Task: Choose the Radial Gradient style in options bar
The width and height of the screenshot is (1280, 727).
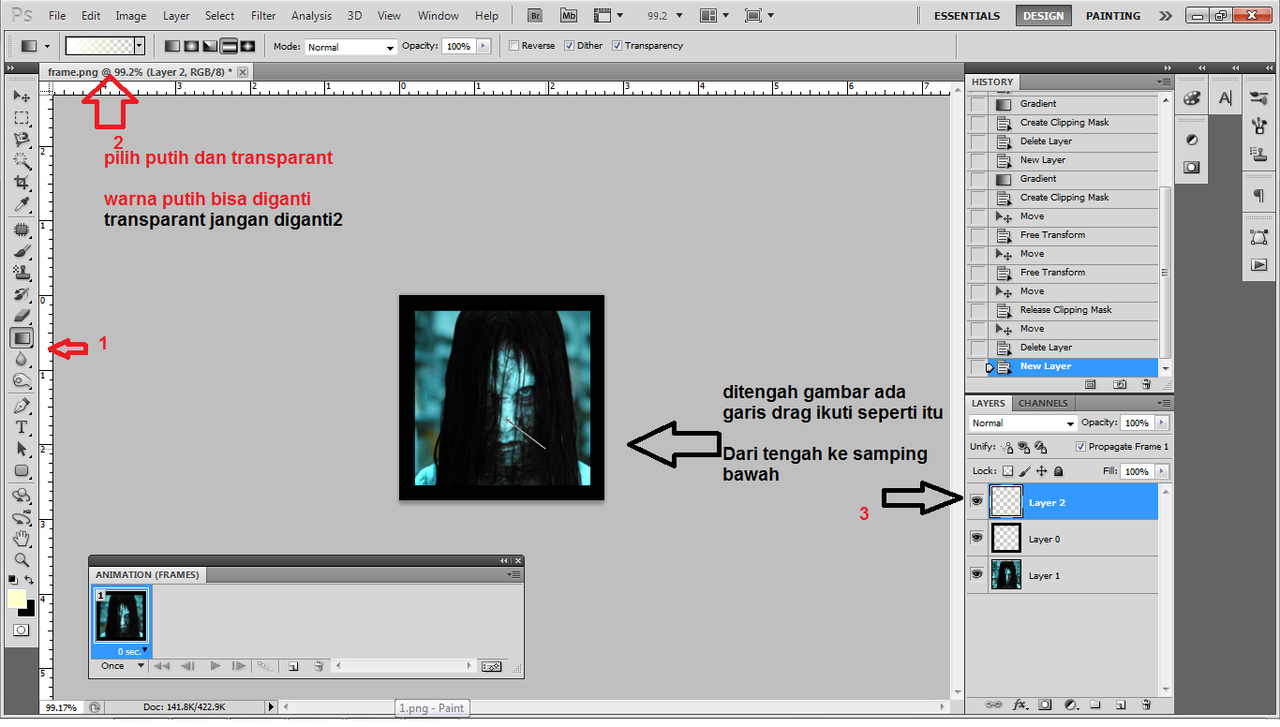Action: pyautogui.click(x=190, y=45)
